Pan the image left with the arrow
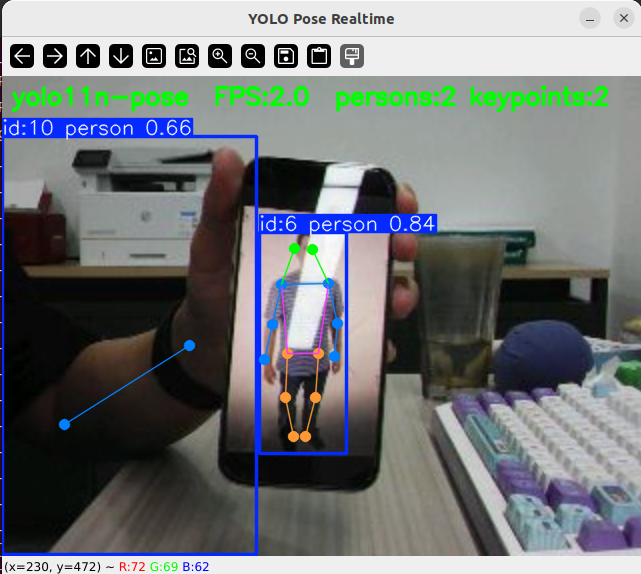The width and height of the screenshot is (641, 574). pos(22,56)
